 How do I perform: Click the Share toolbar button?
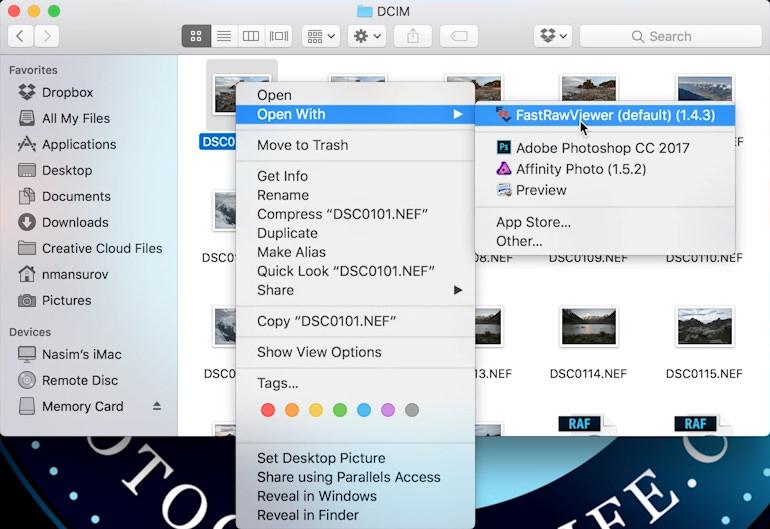click(x=412, y=36)
